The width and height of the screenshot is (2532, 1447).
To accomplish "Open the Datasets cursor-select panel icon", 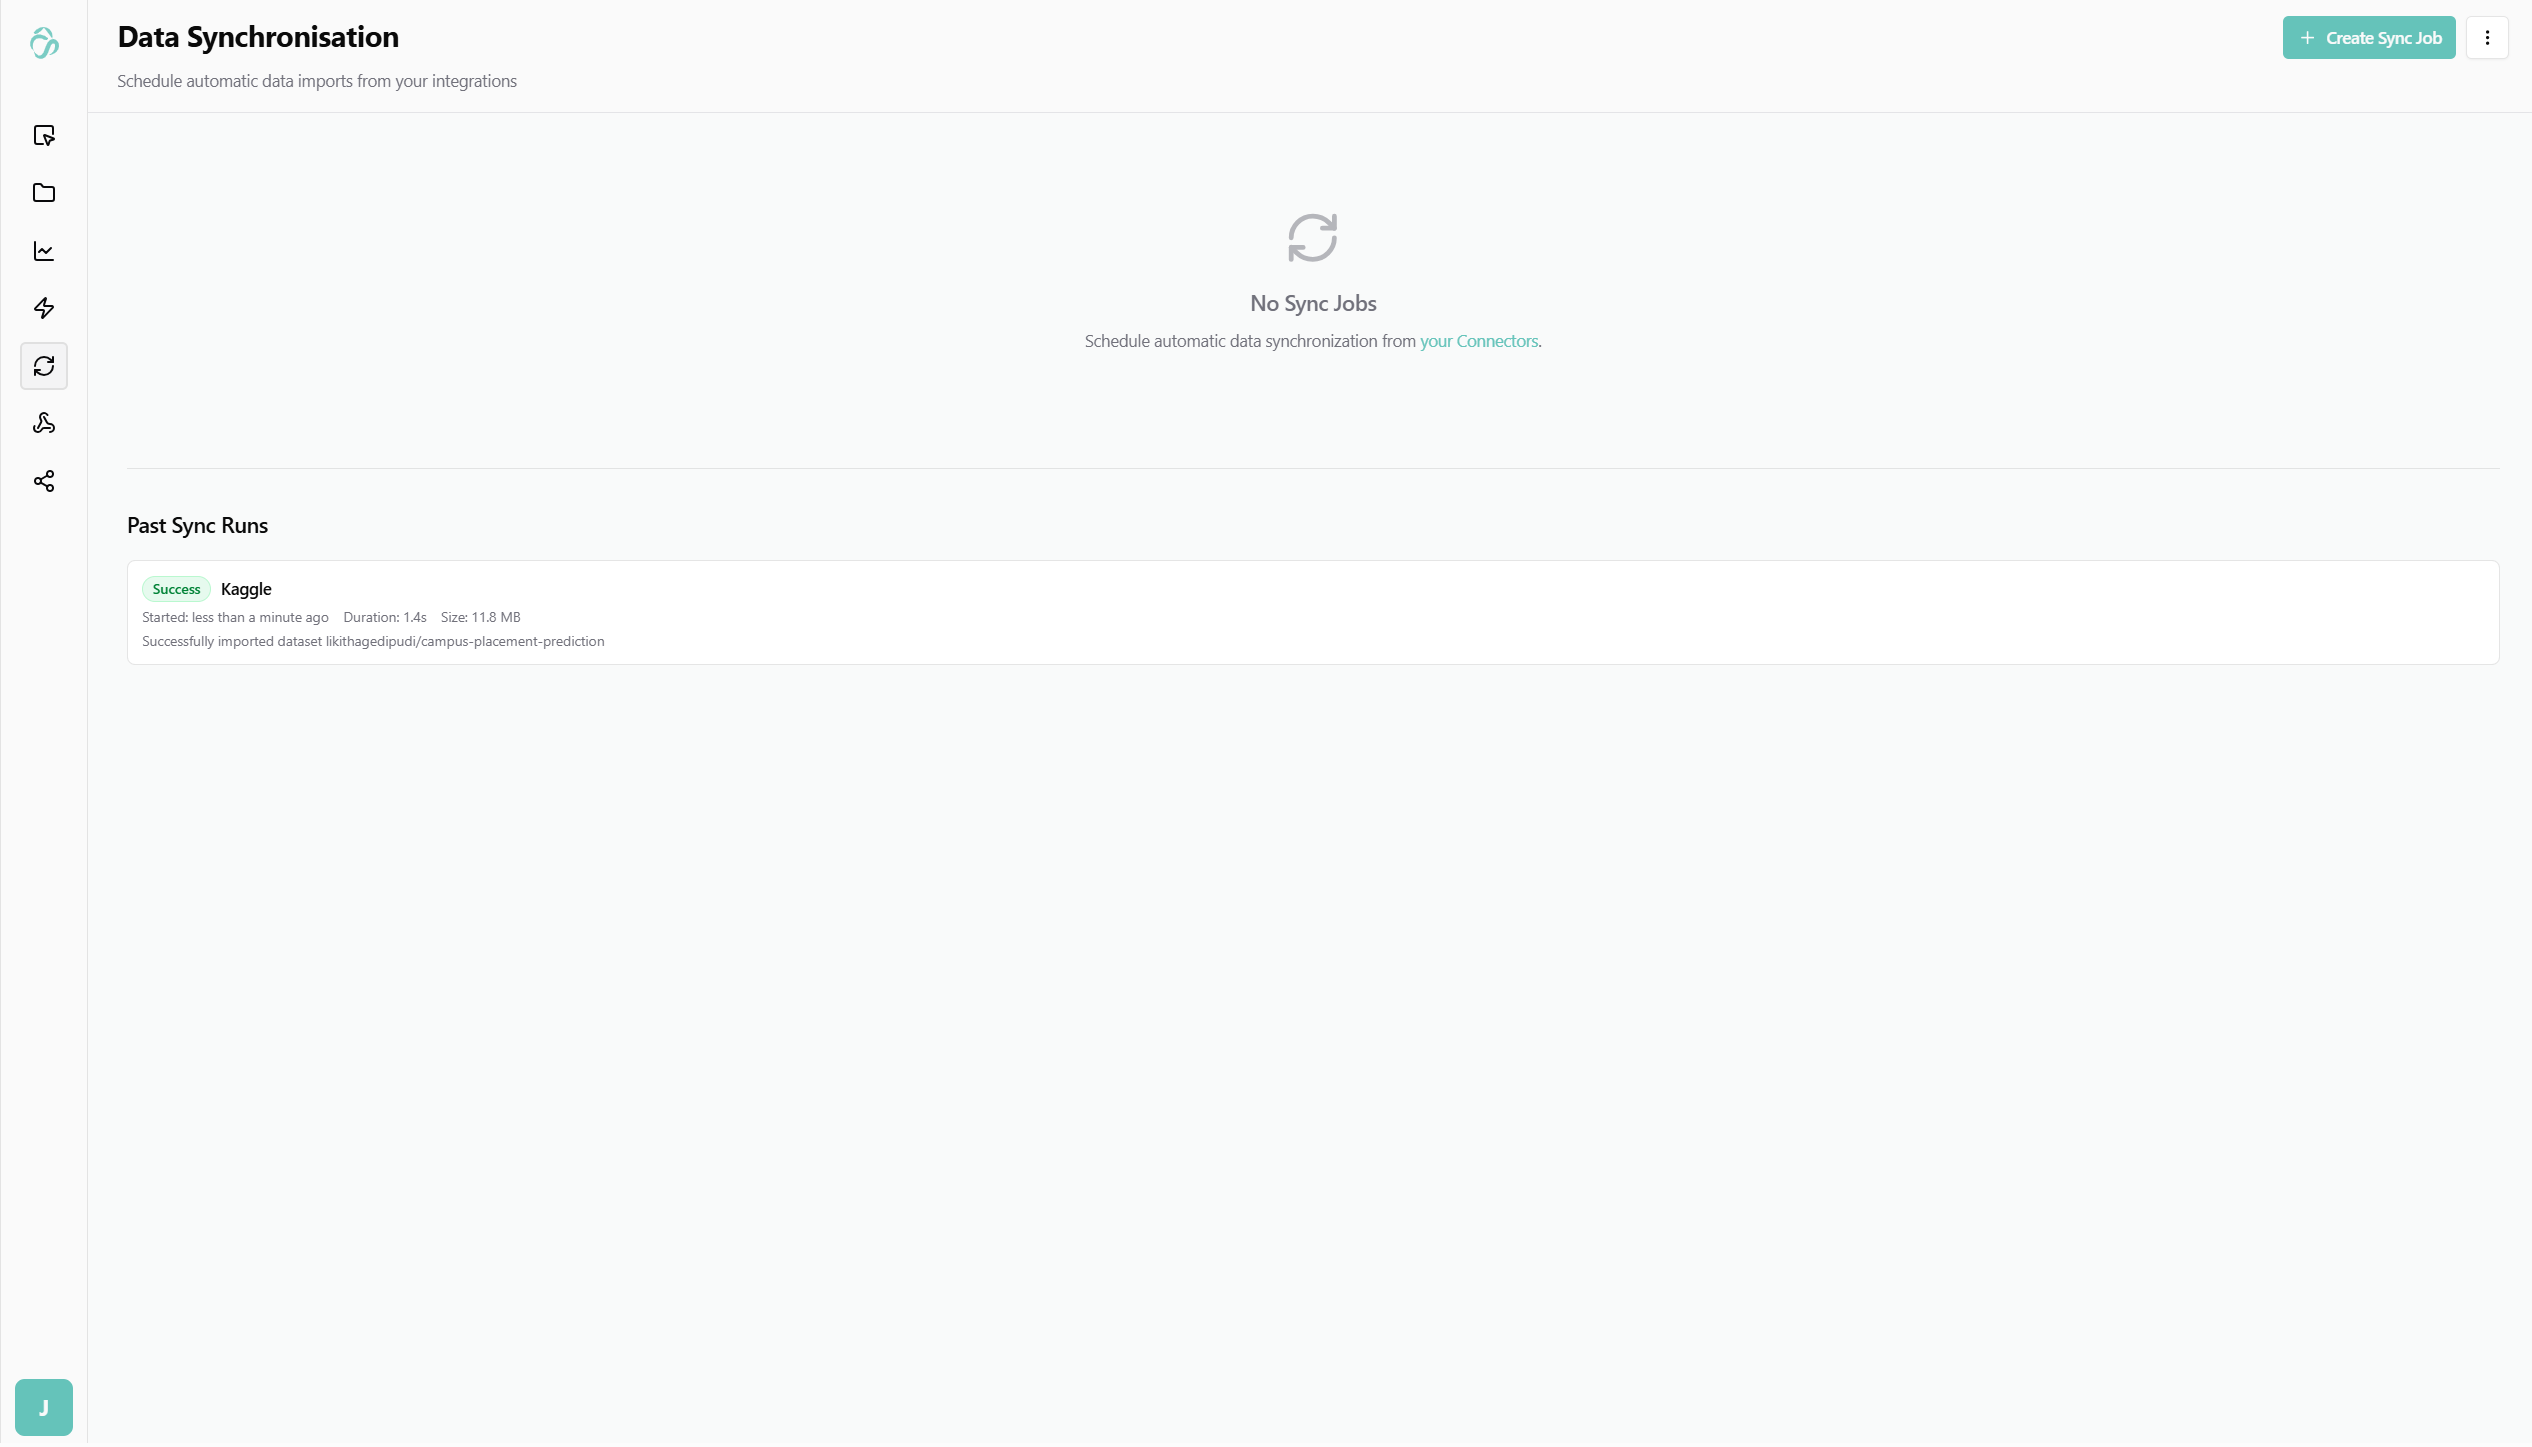I will 44,136.
